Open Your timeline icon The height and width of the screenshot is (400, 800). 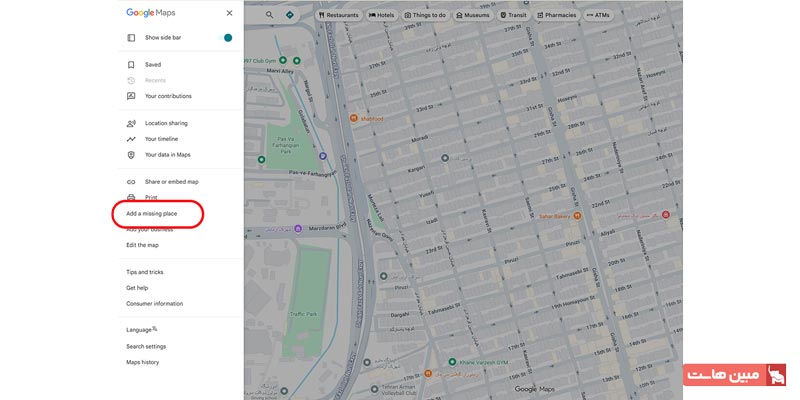pos(131,139)
